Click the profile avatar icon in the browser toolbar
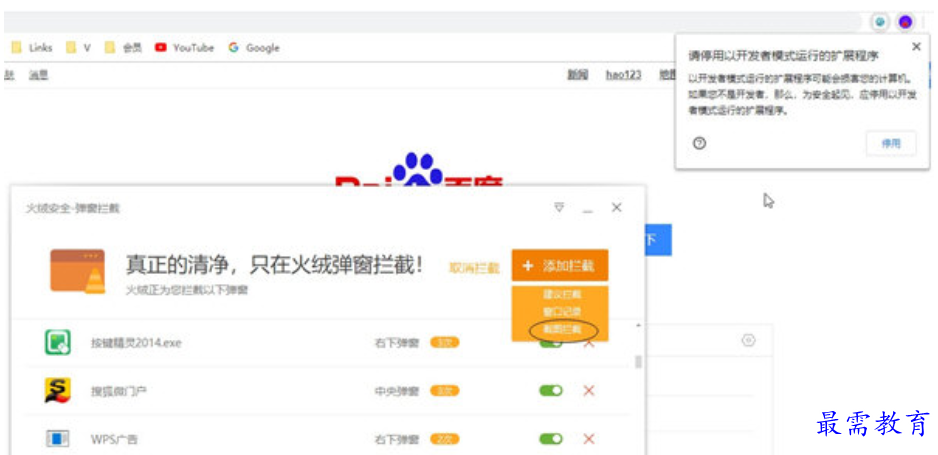This screenshot has height=455, width=938. (905, 22)
